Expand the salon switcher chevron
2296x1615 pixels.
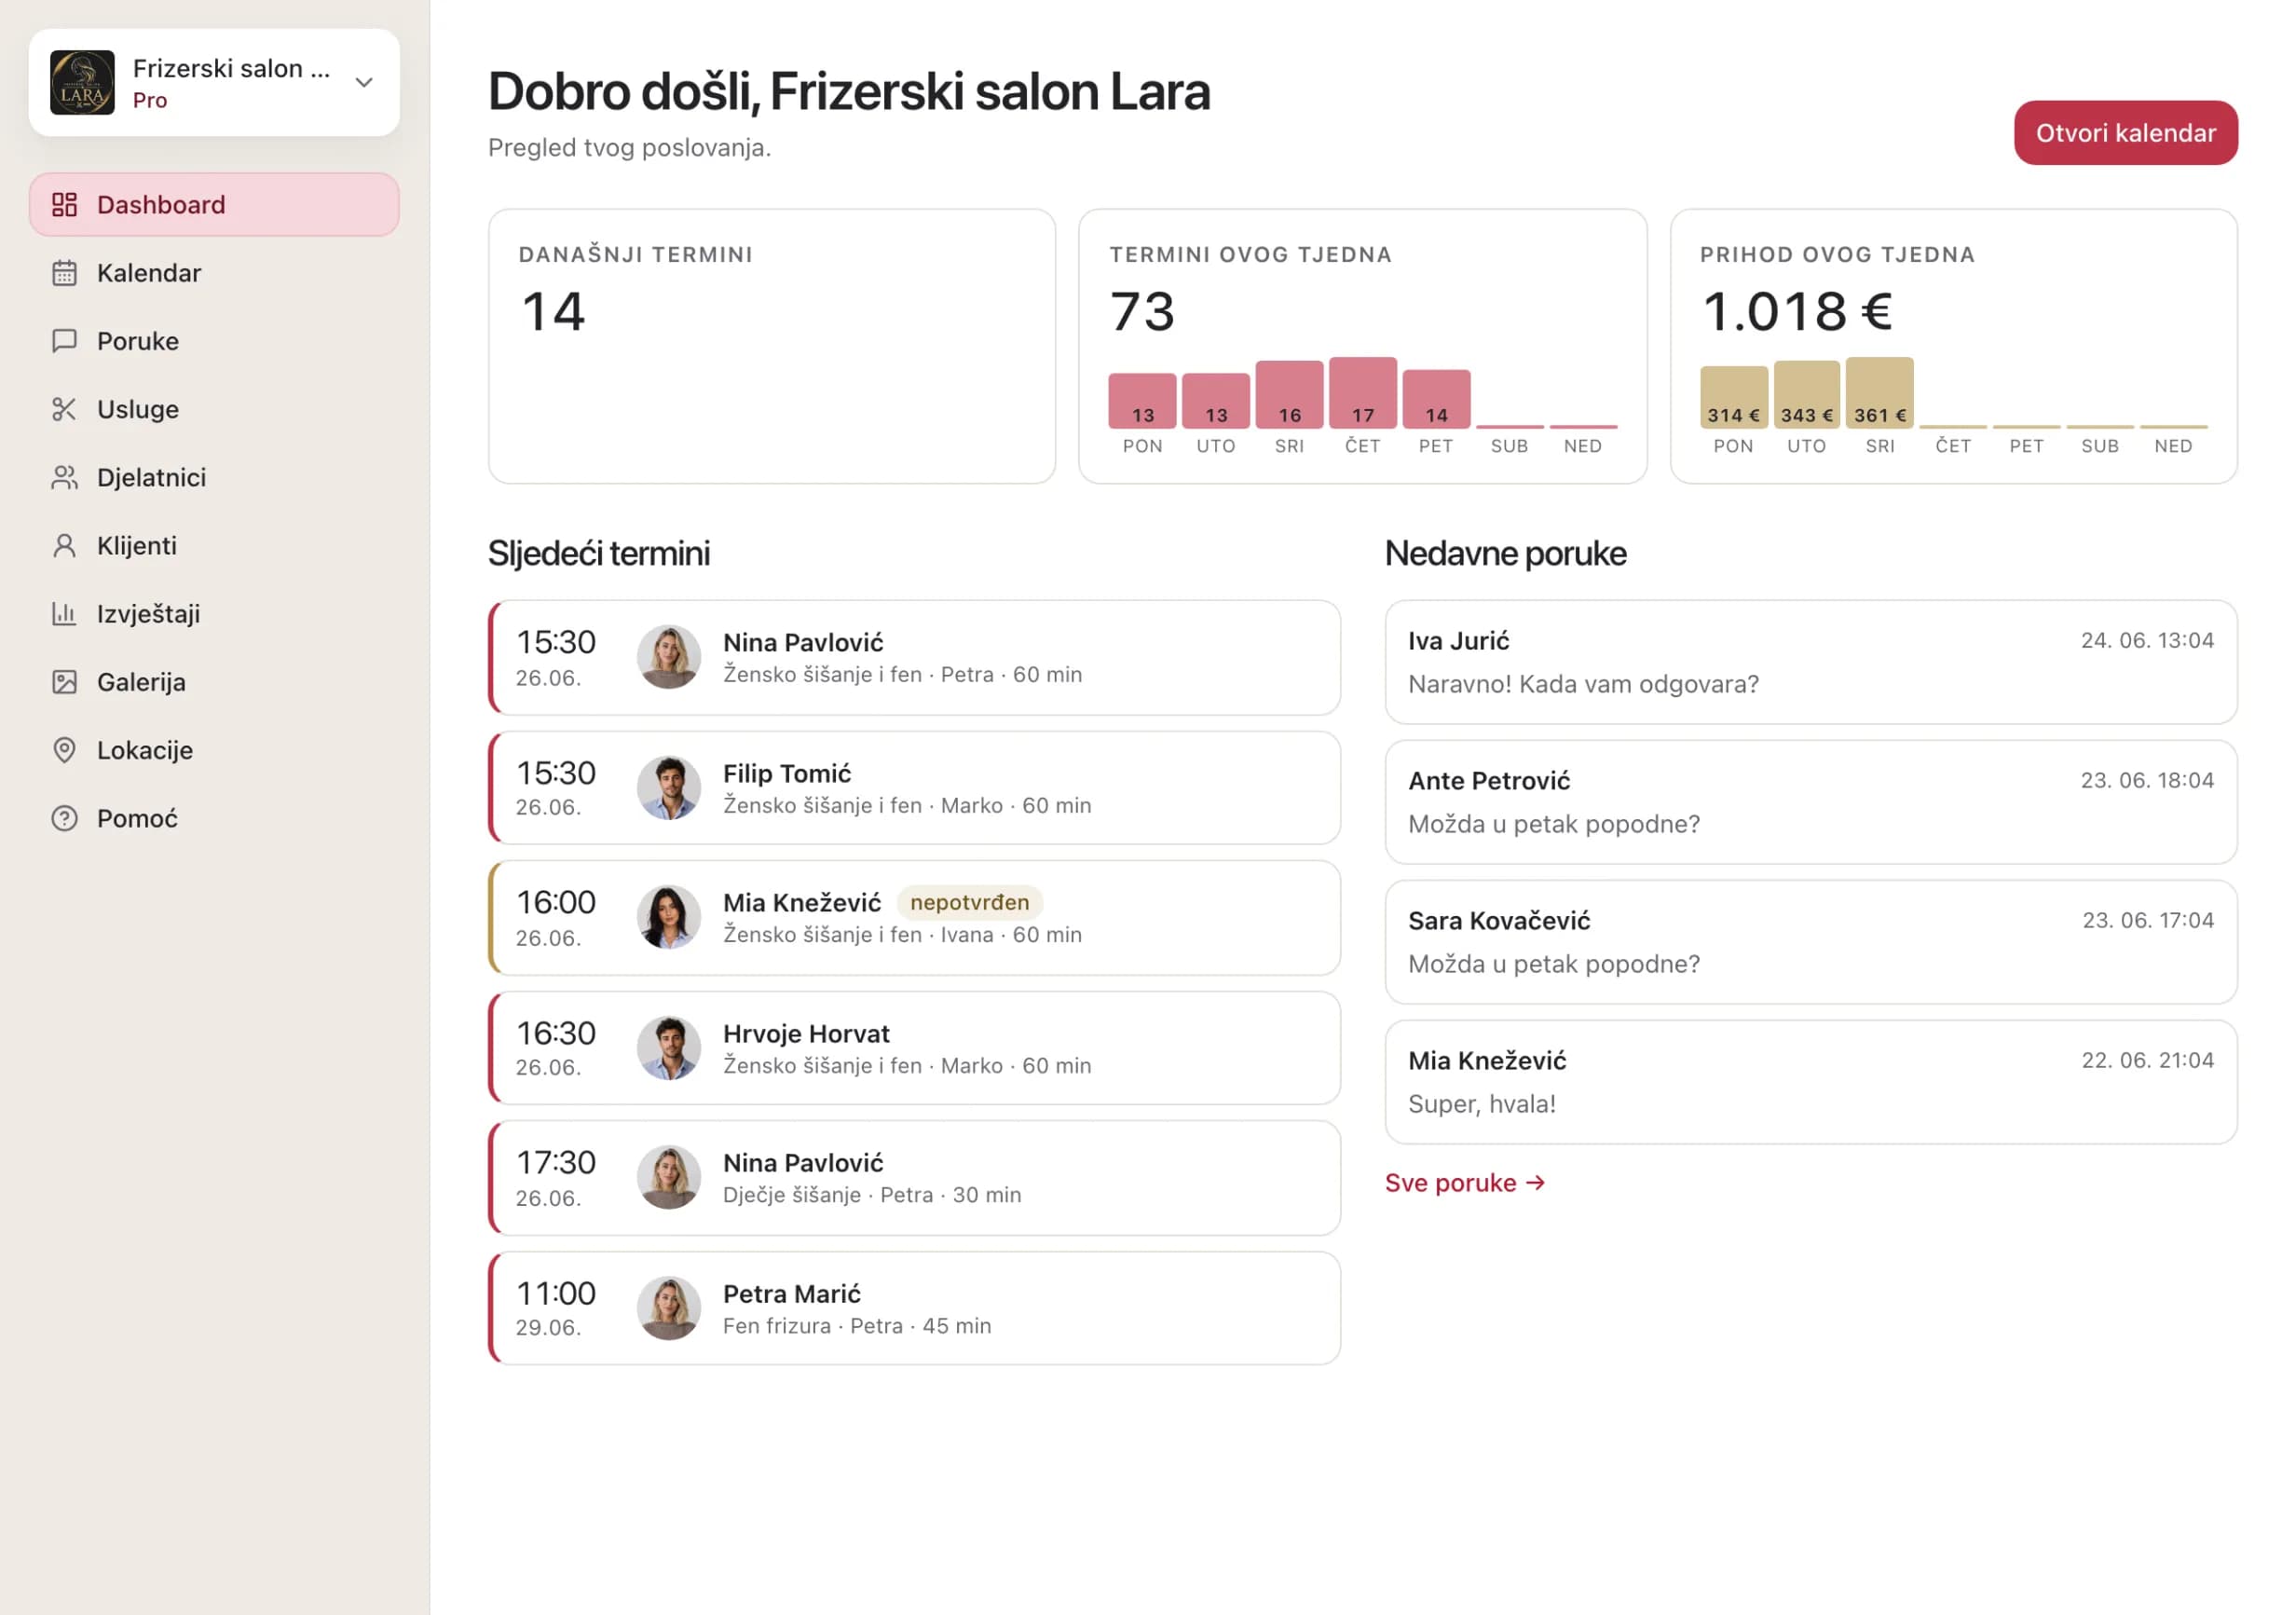coord(364,82)
